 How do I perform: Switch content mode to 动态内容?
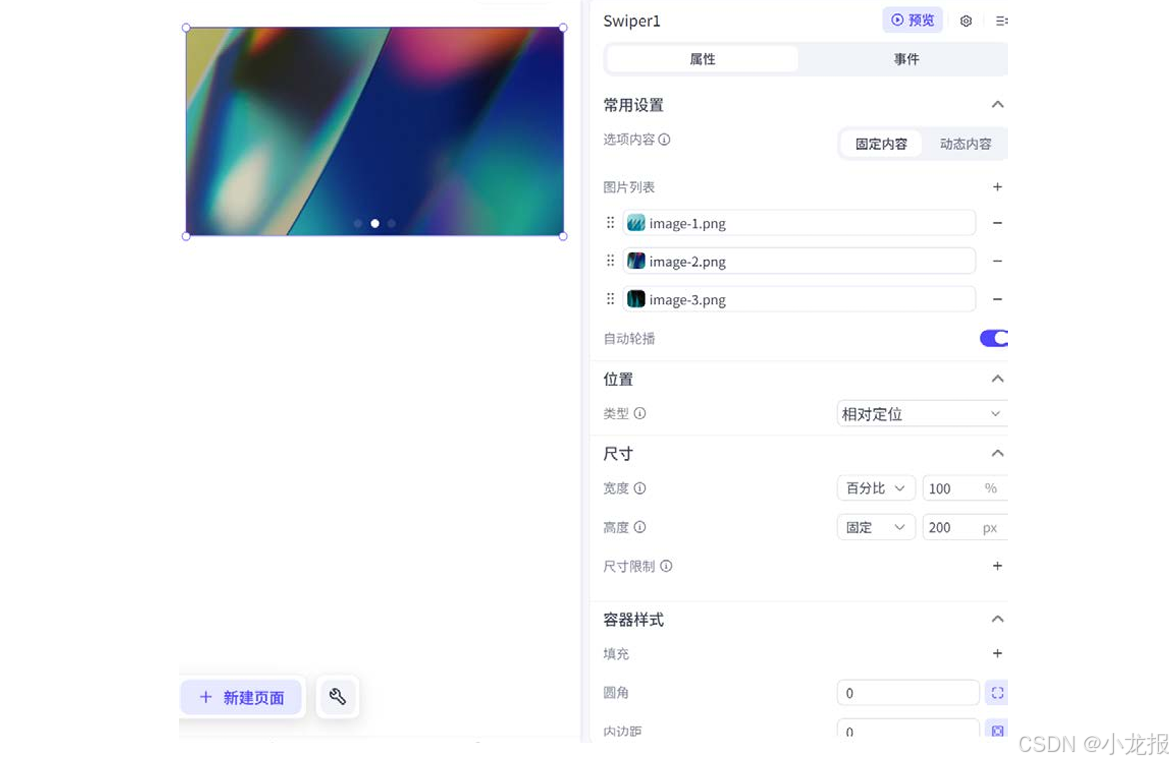coord(964,143)
